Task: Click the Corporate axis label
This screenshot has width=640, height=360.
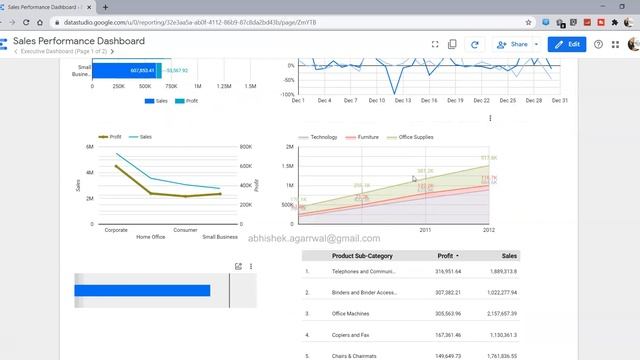Action: [x=116, y=230]
